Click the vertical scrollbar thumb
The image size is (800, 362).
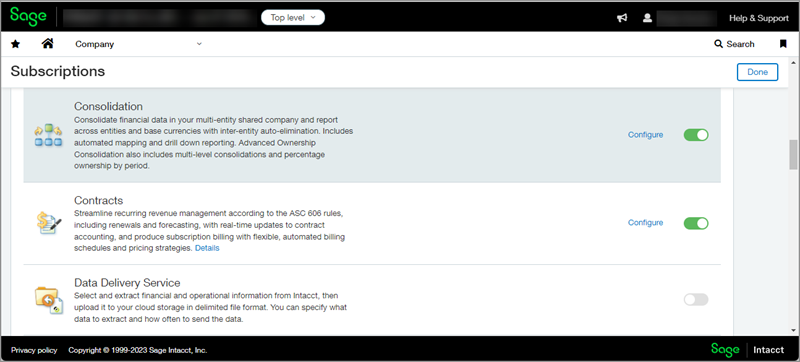coord(793,154)
